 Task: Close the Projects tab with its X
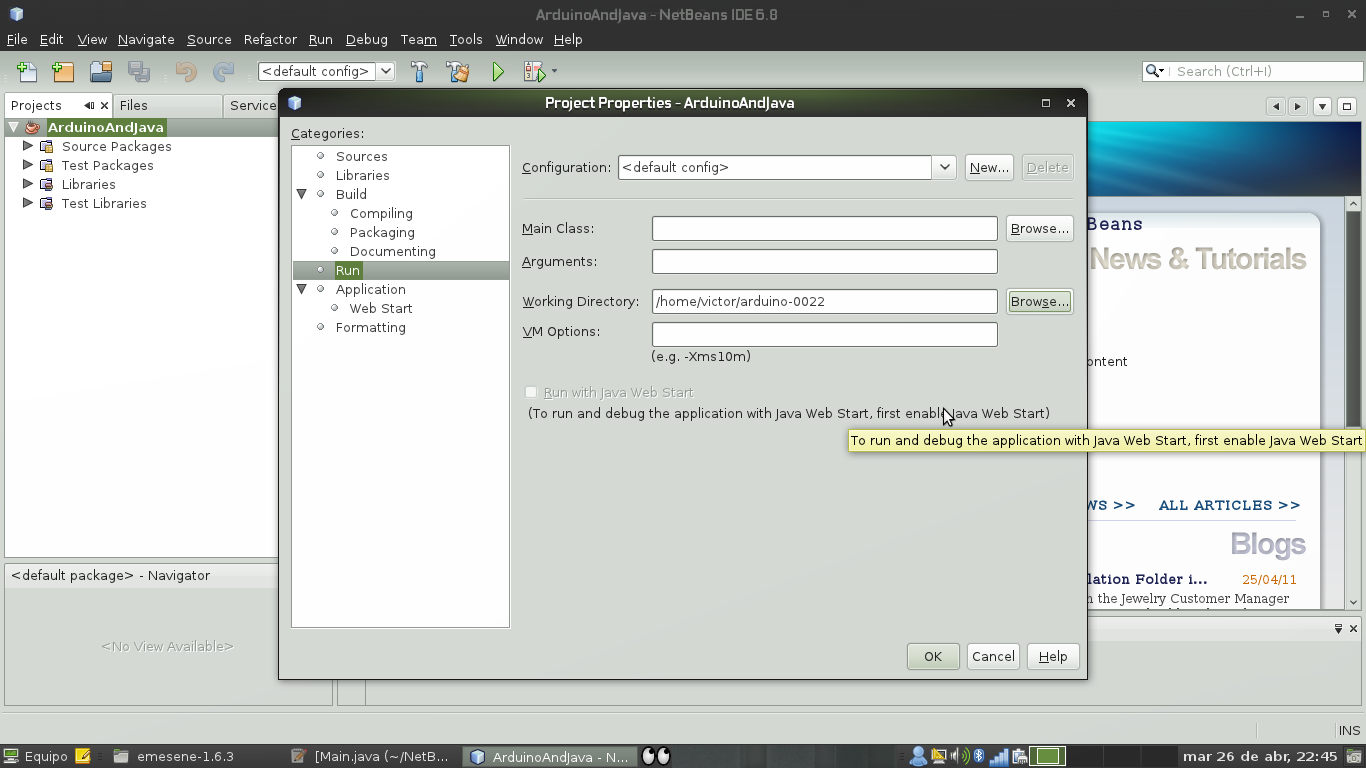[x=104, y=105]
